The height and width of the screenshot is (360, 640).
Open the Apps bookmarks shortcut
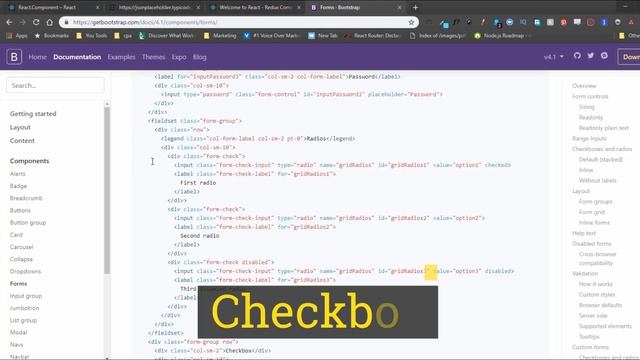17,36
